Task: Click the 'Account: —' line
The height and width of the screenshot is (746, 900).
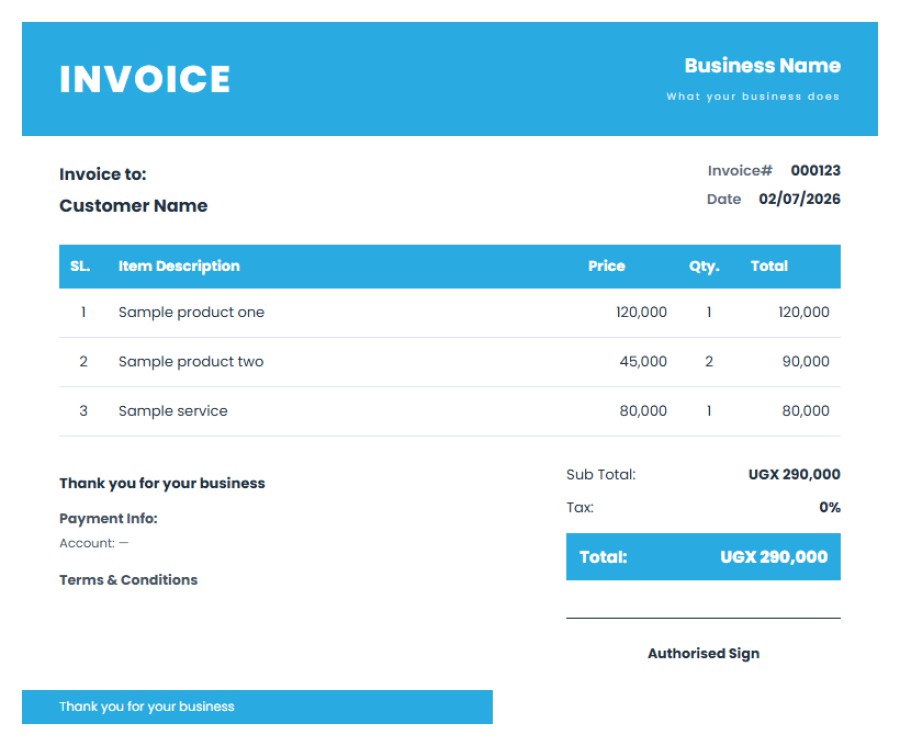Action: (x=94, y=543)
